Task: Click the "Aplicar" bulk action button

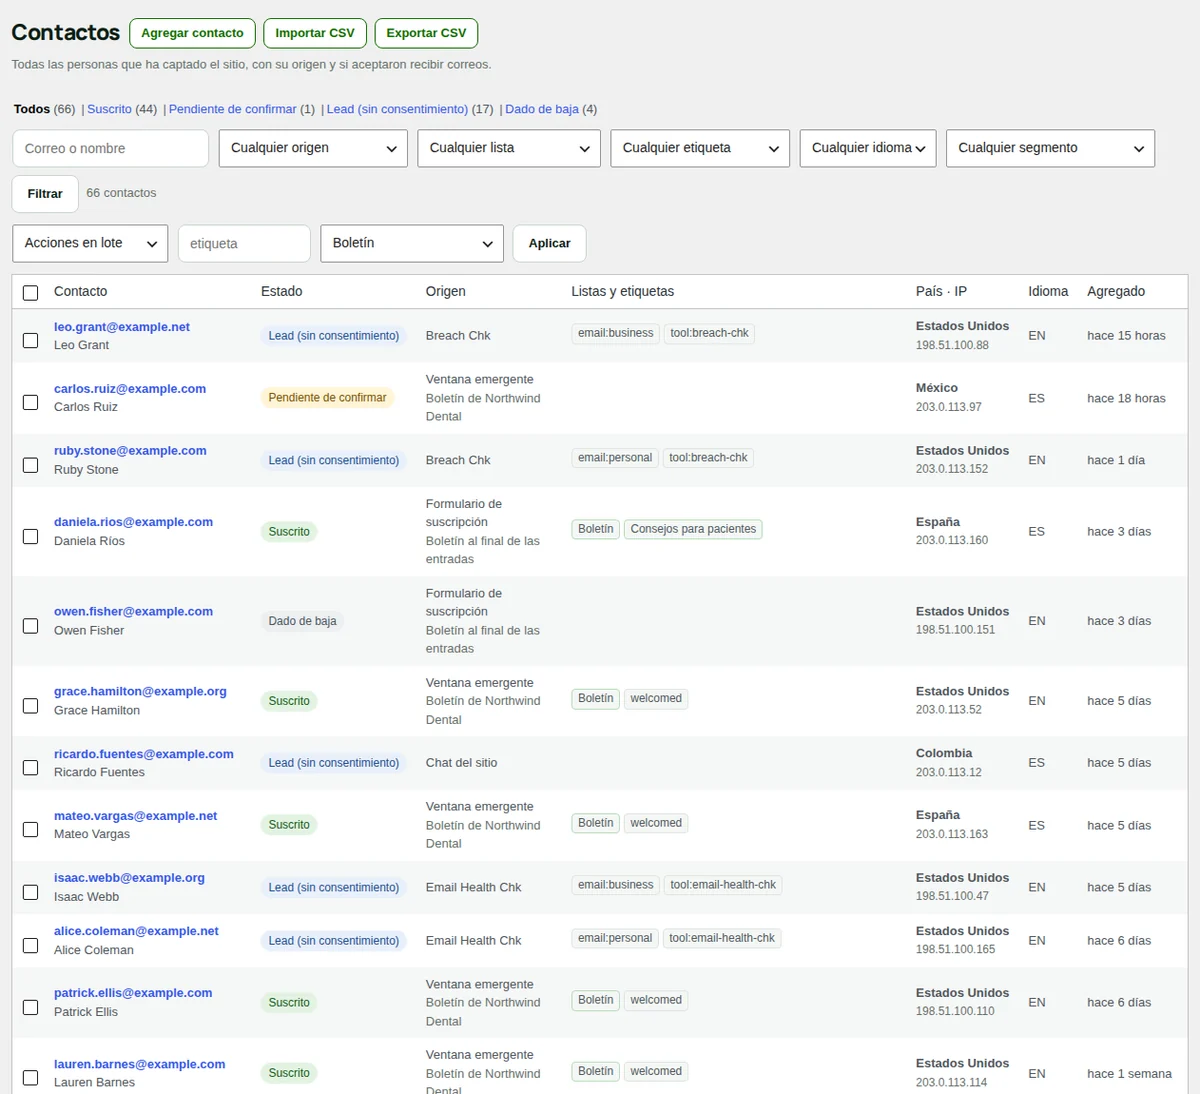Action: [x=549, y=243]
